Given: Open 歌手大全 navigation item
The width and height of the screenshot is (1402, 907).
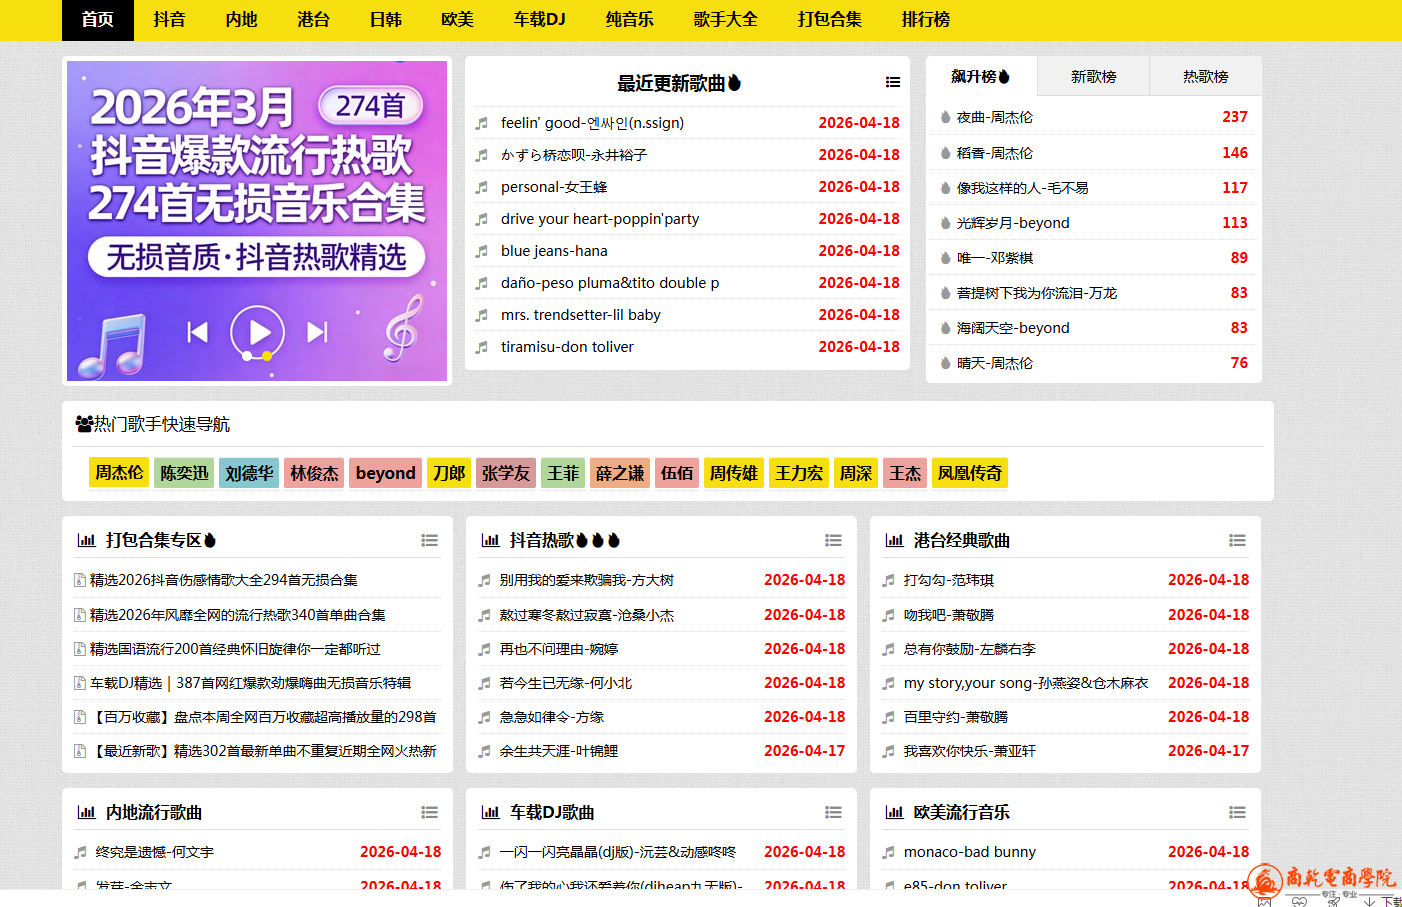Looking at the screenshot, I should (725, 20).
